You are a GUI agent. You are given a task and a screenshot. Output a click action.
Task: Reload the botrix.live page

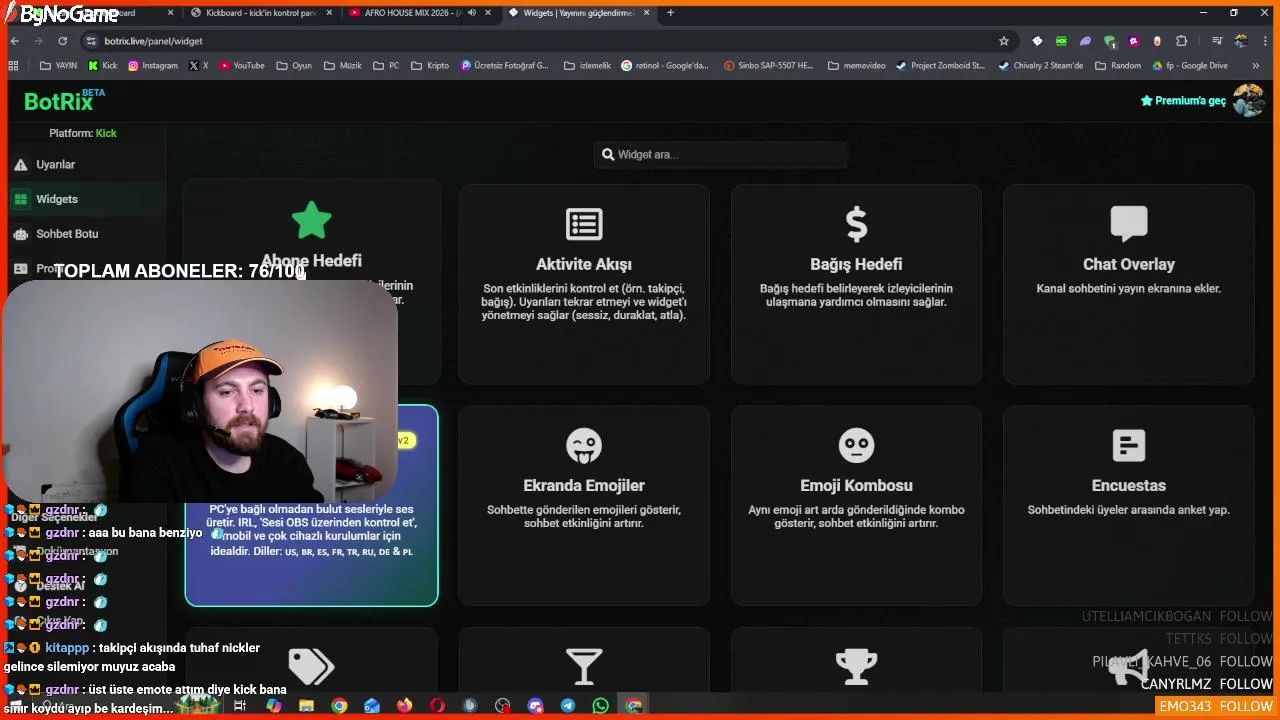click(x=62, y=41)
